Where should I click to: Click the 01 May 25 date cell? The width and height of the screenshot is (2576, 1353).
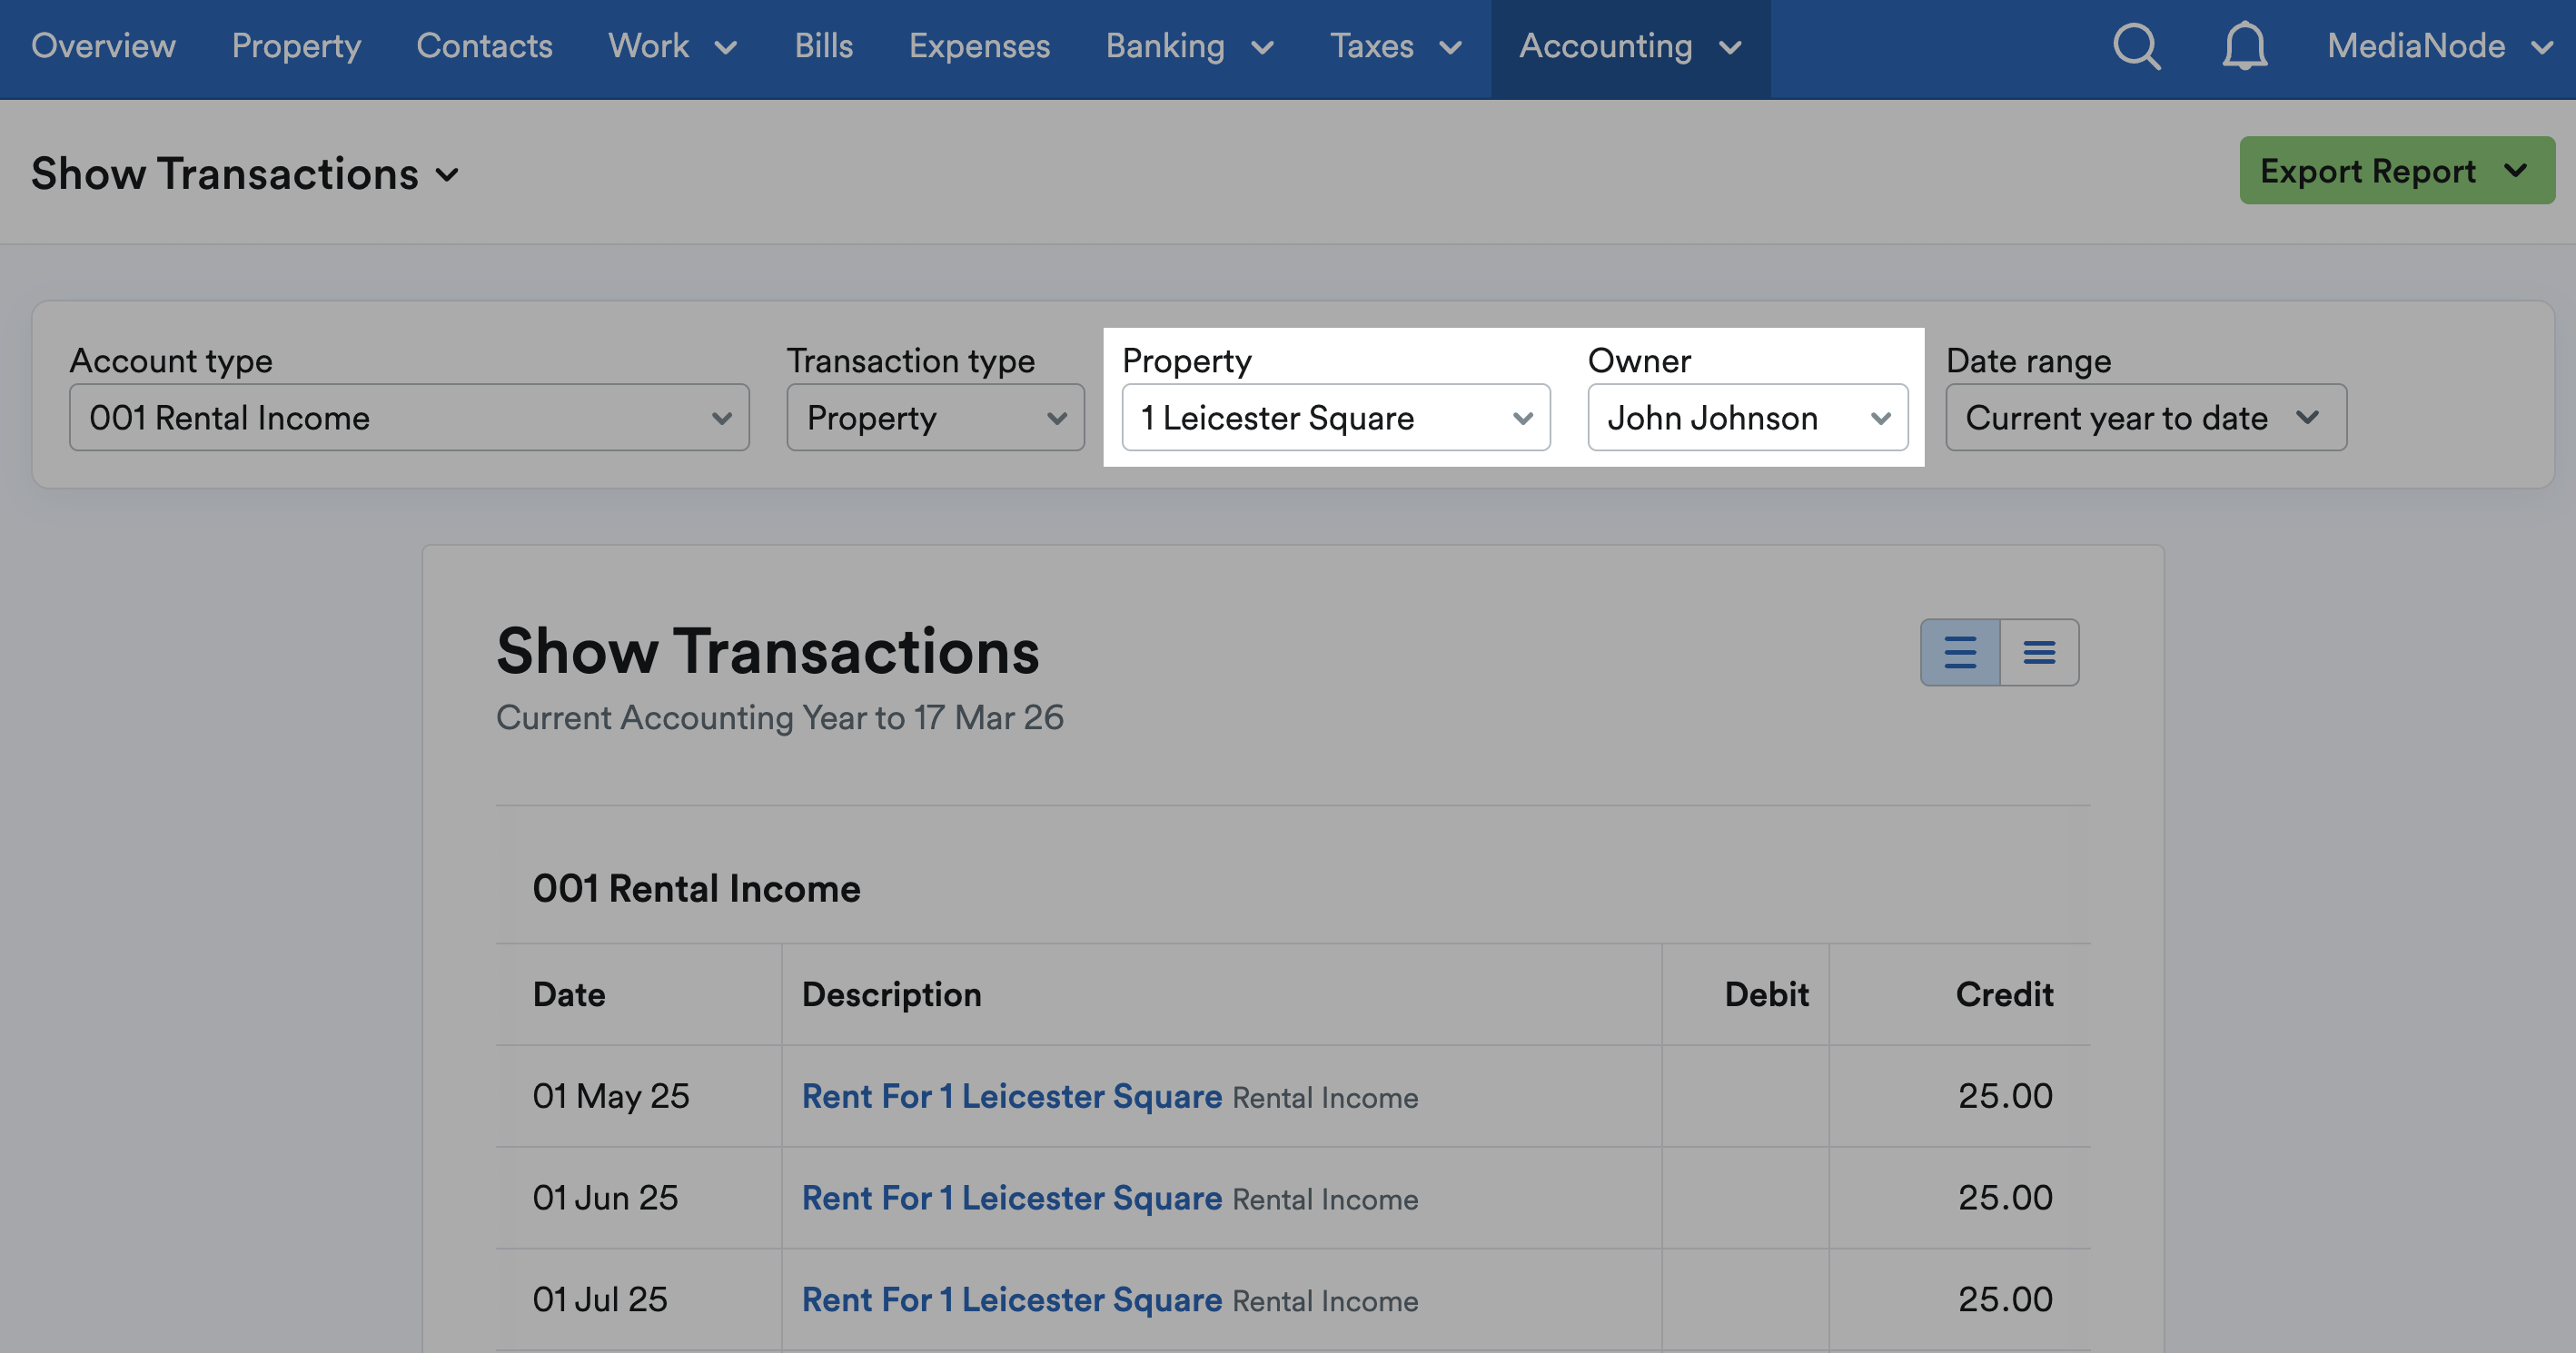(611, 1096)
